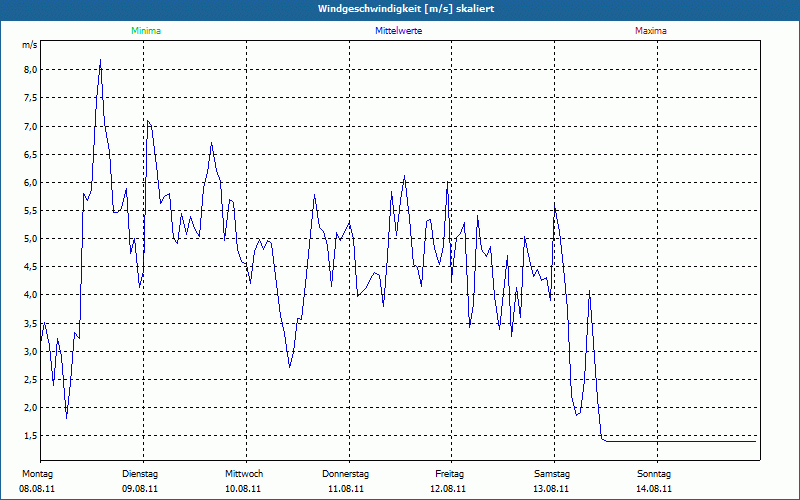This screenshot has width=800, height=500.
Task: Click the 6,5 y-axis value
Action: pyautogui.click(x=31, y=155)
